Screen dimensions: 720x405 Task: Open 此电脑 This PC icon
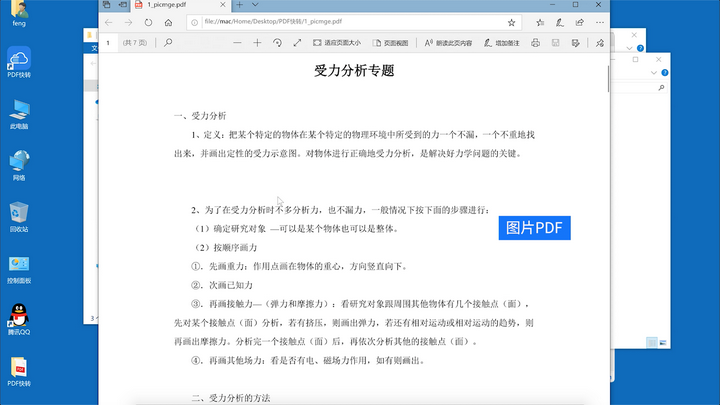(x=19, y=114)
